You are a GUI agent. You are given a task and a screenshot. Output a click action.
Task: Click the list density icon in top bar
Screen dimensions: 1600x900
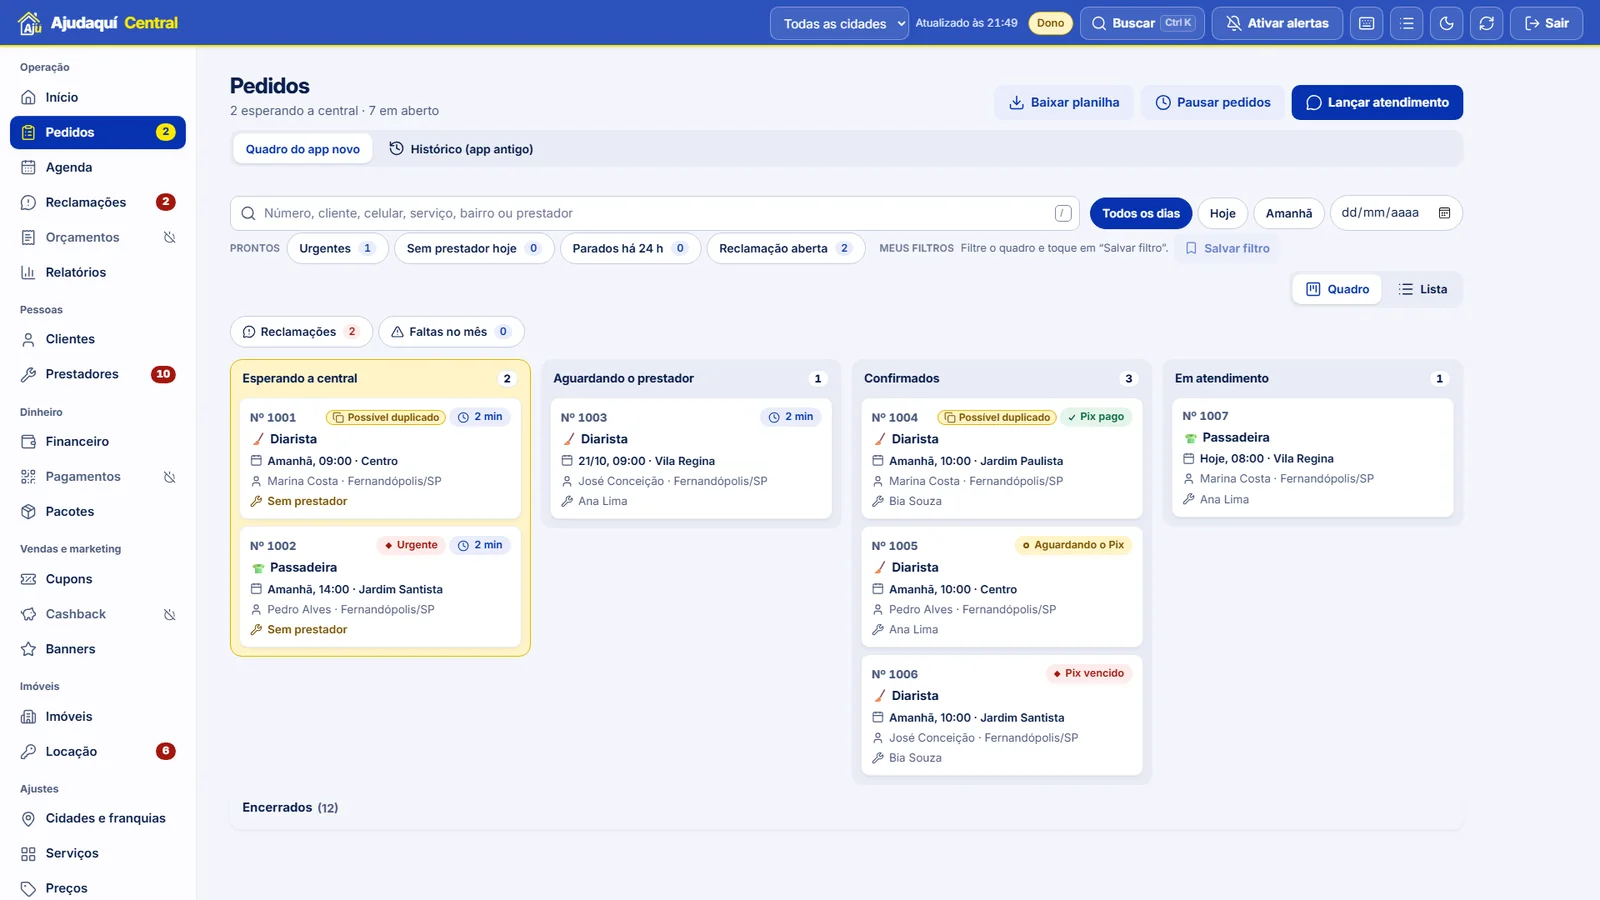(x=1407, y=23)
